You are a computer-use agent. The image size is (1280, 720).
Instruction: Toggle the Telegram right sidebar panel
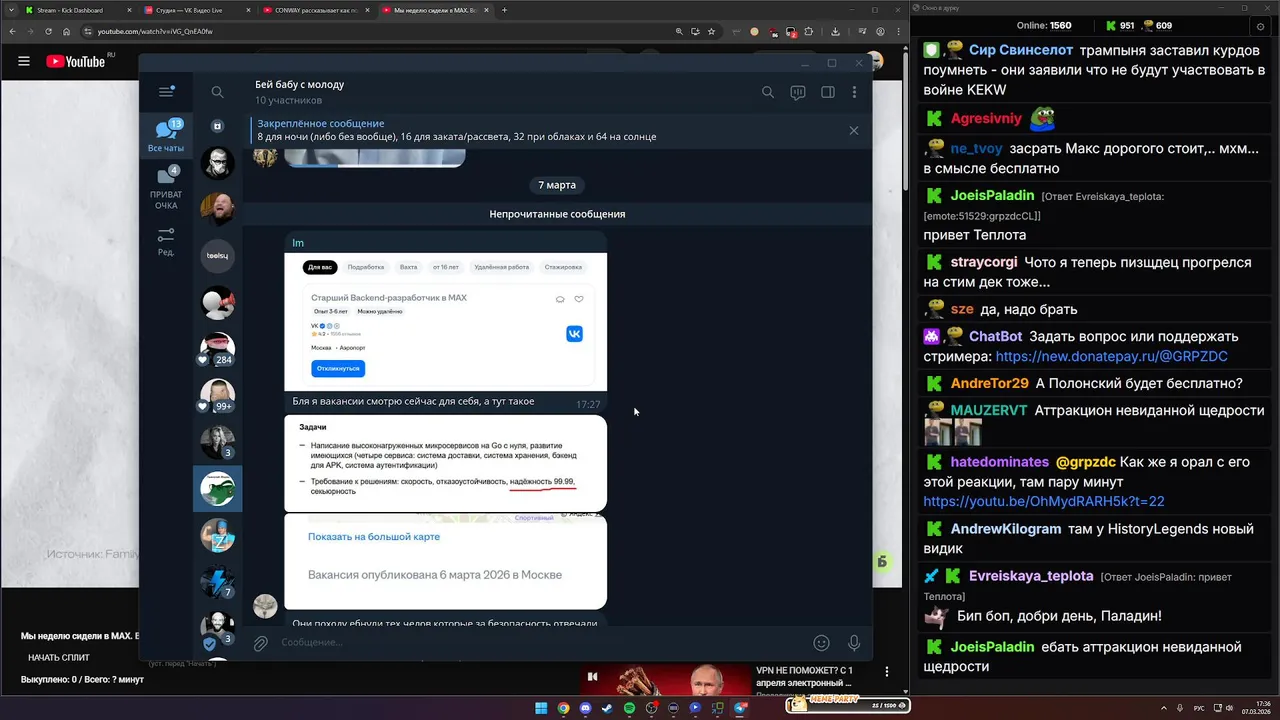click(828, 92)
